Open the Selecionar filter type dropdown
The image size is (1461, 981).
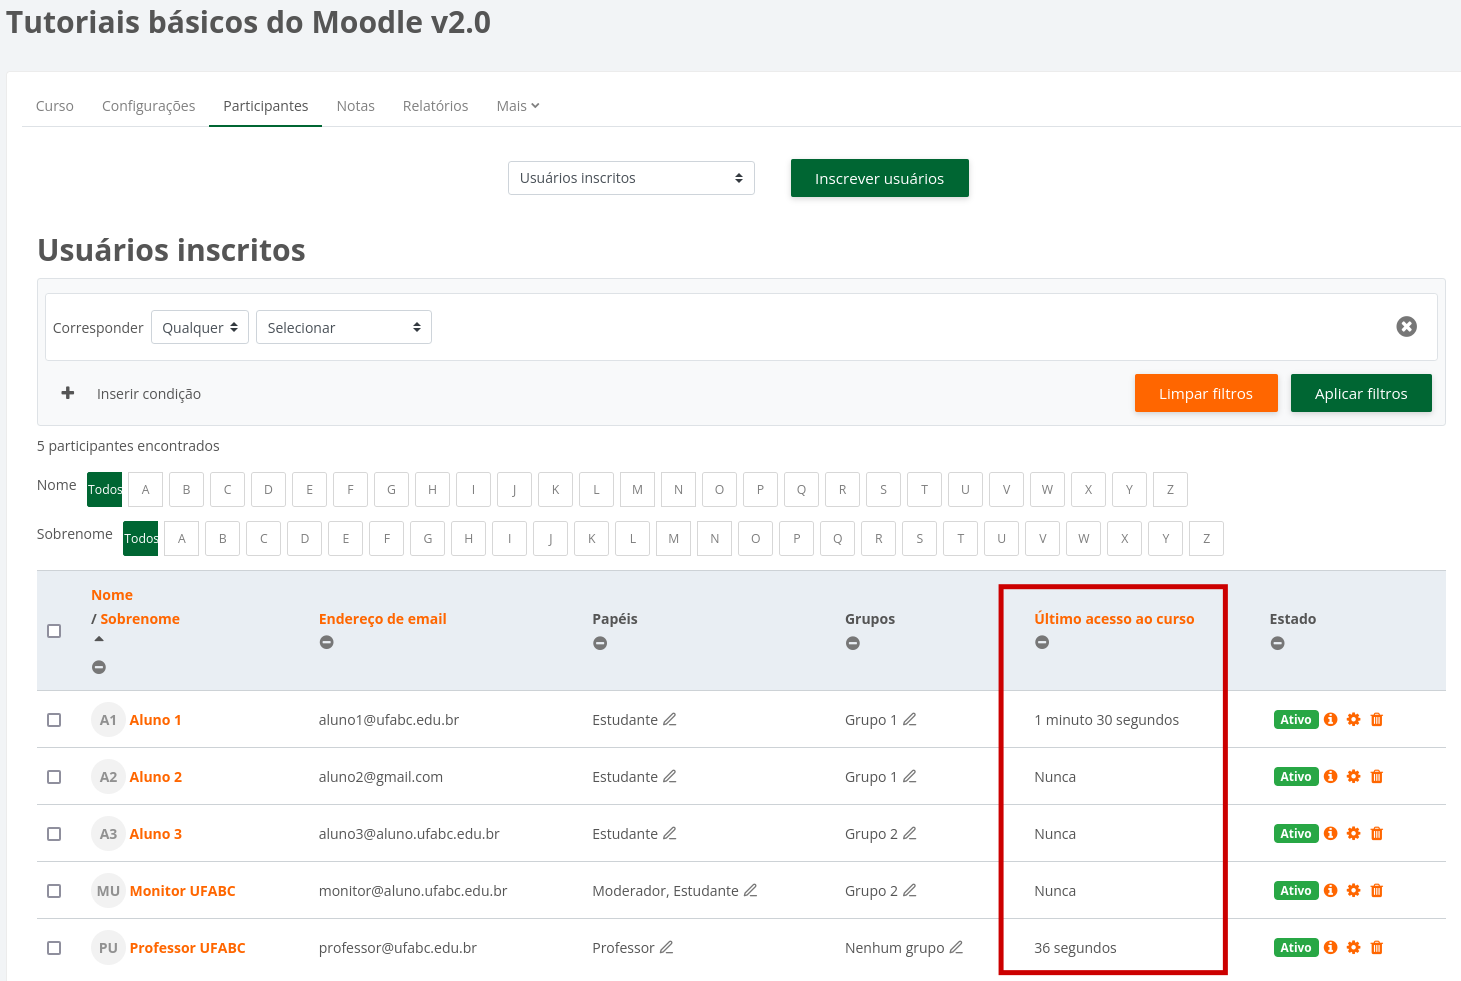(x=343, y=328)
